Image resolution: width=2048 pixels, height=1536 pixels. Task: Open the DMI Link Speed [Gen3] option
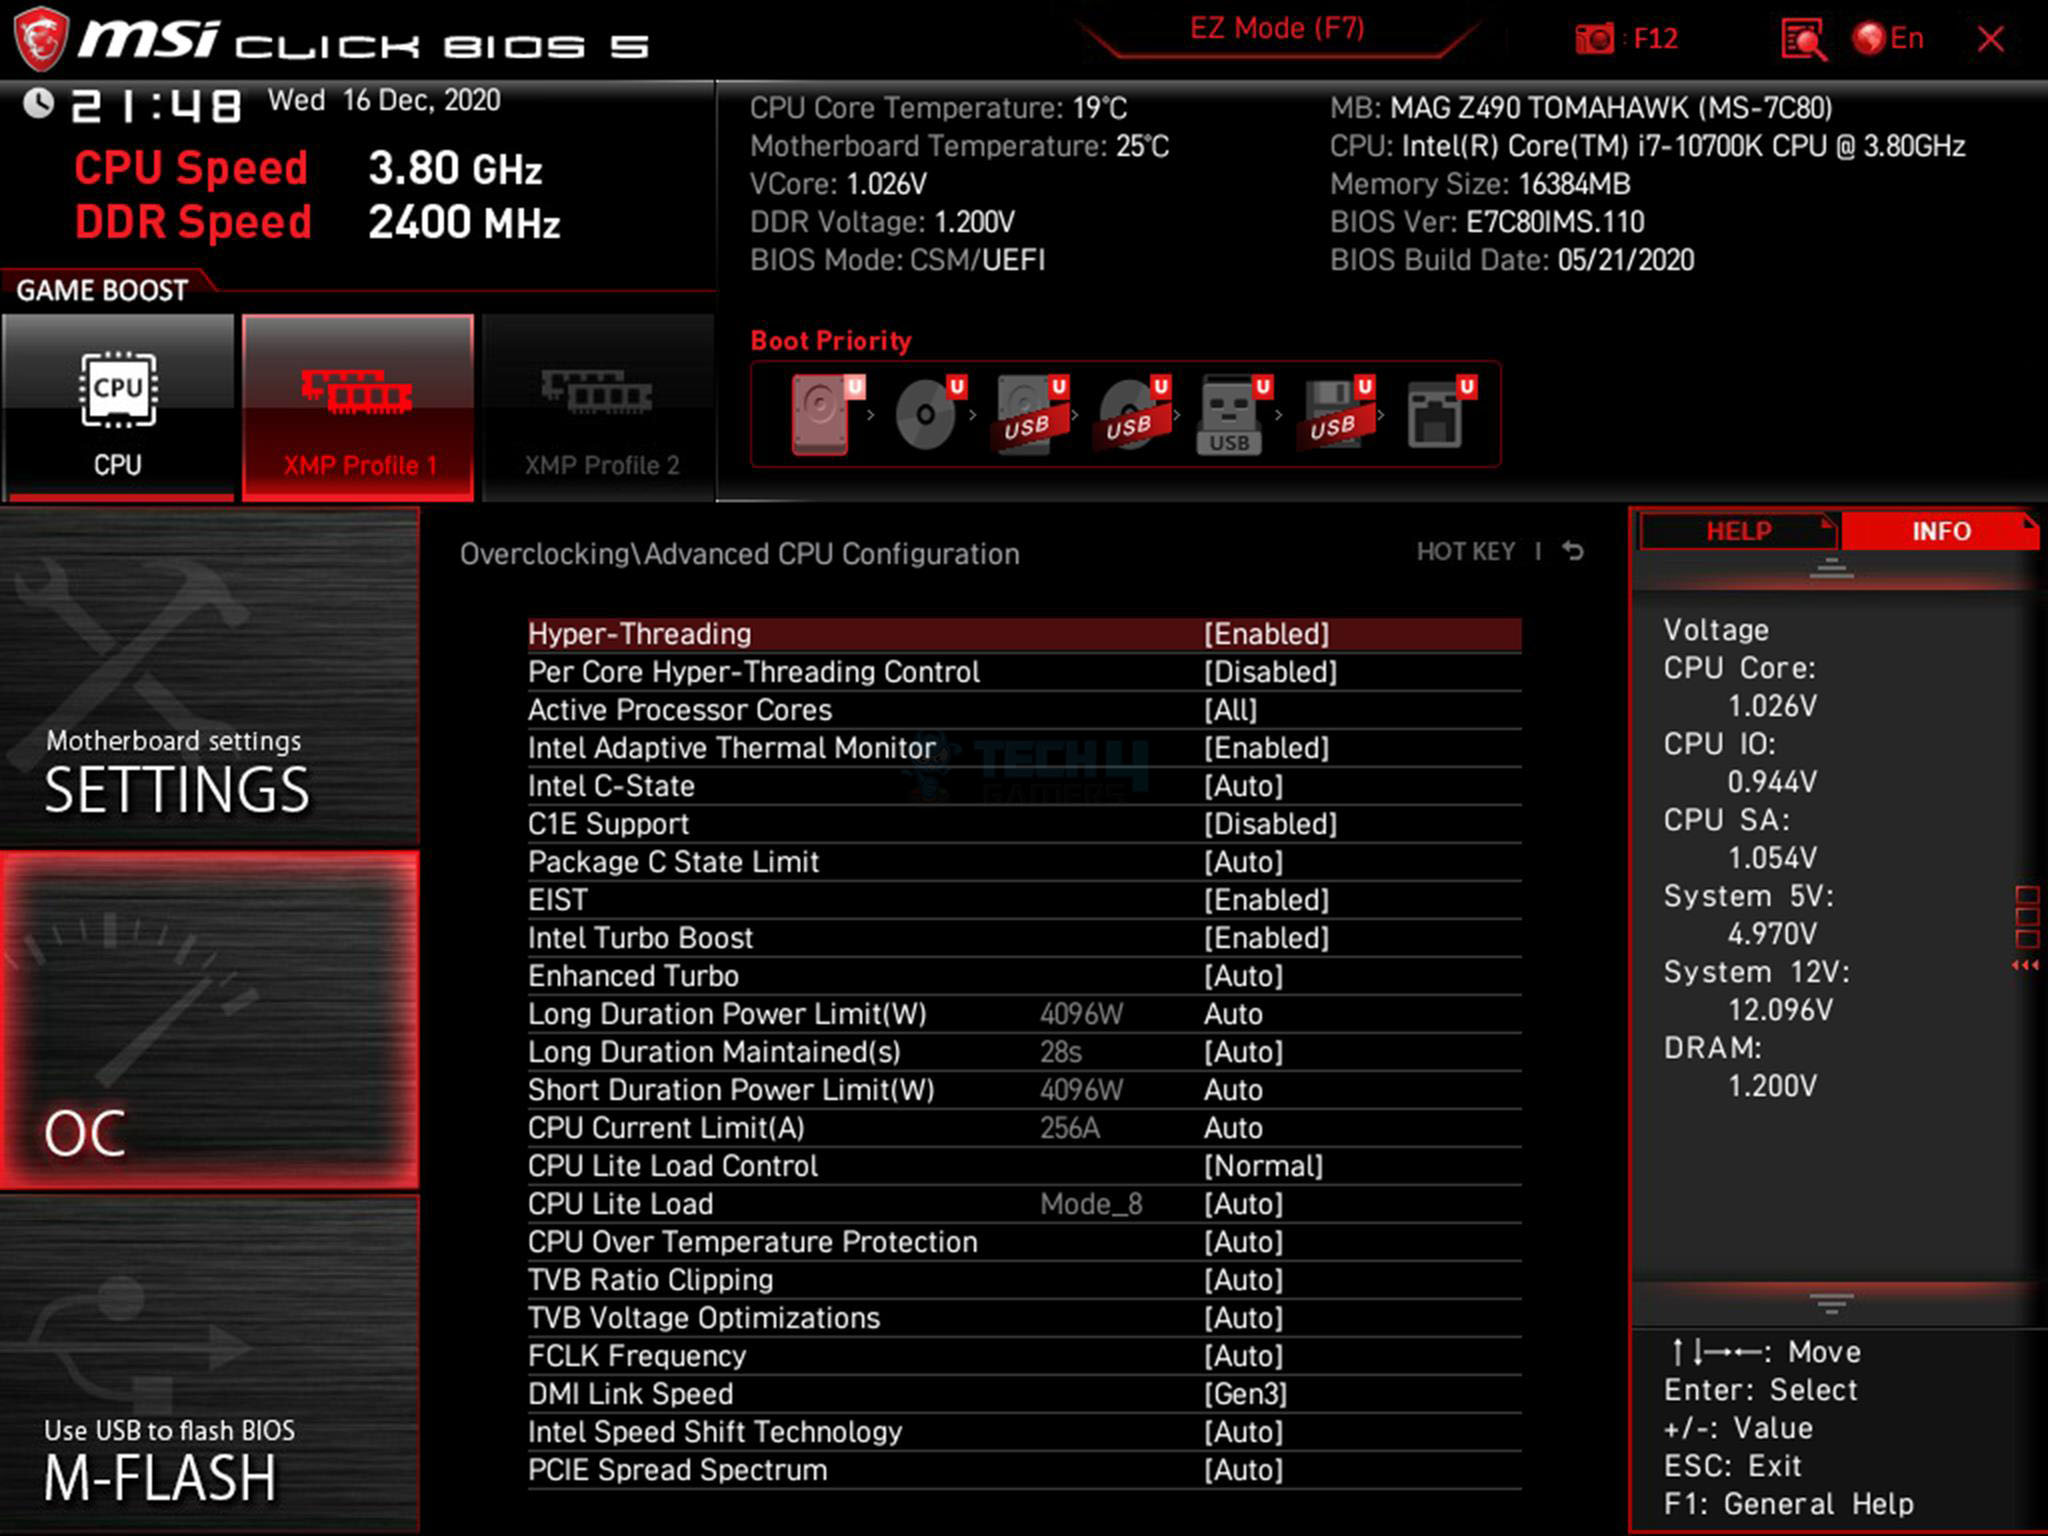1024,1394
